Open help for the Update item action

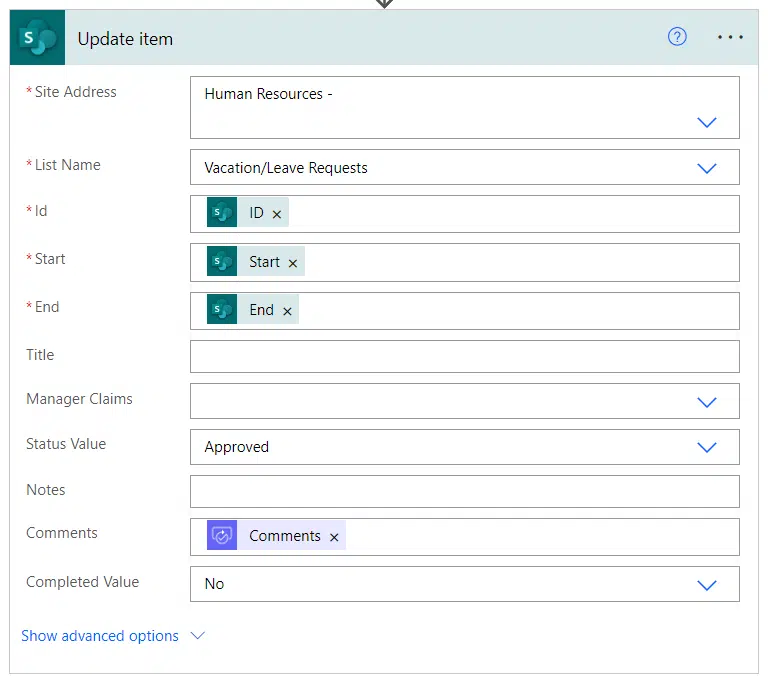coord(677,37)
